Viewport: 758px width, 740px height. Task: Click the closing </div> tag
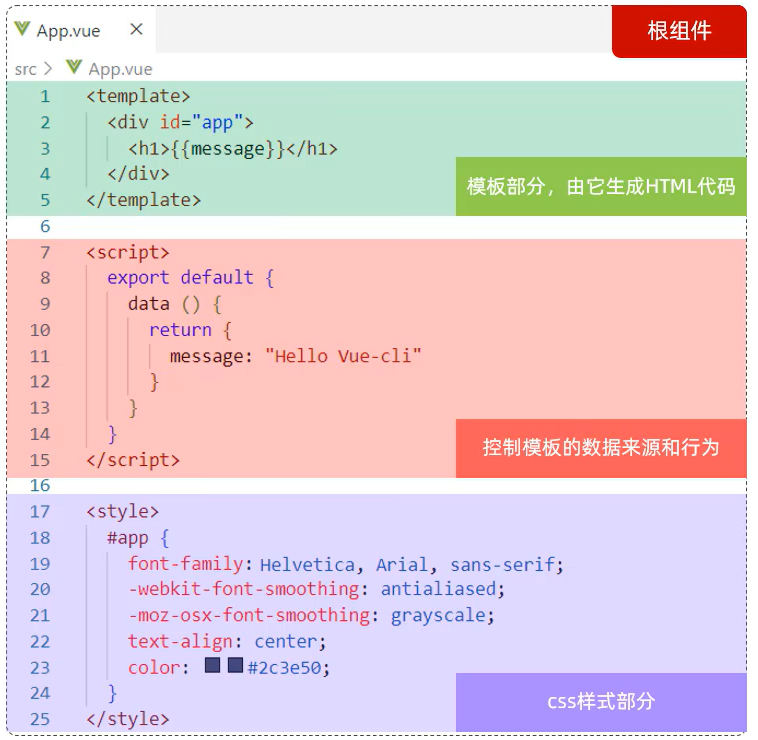138,174
